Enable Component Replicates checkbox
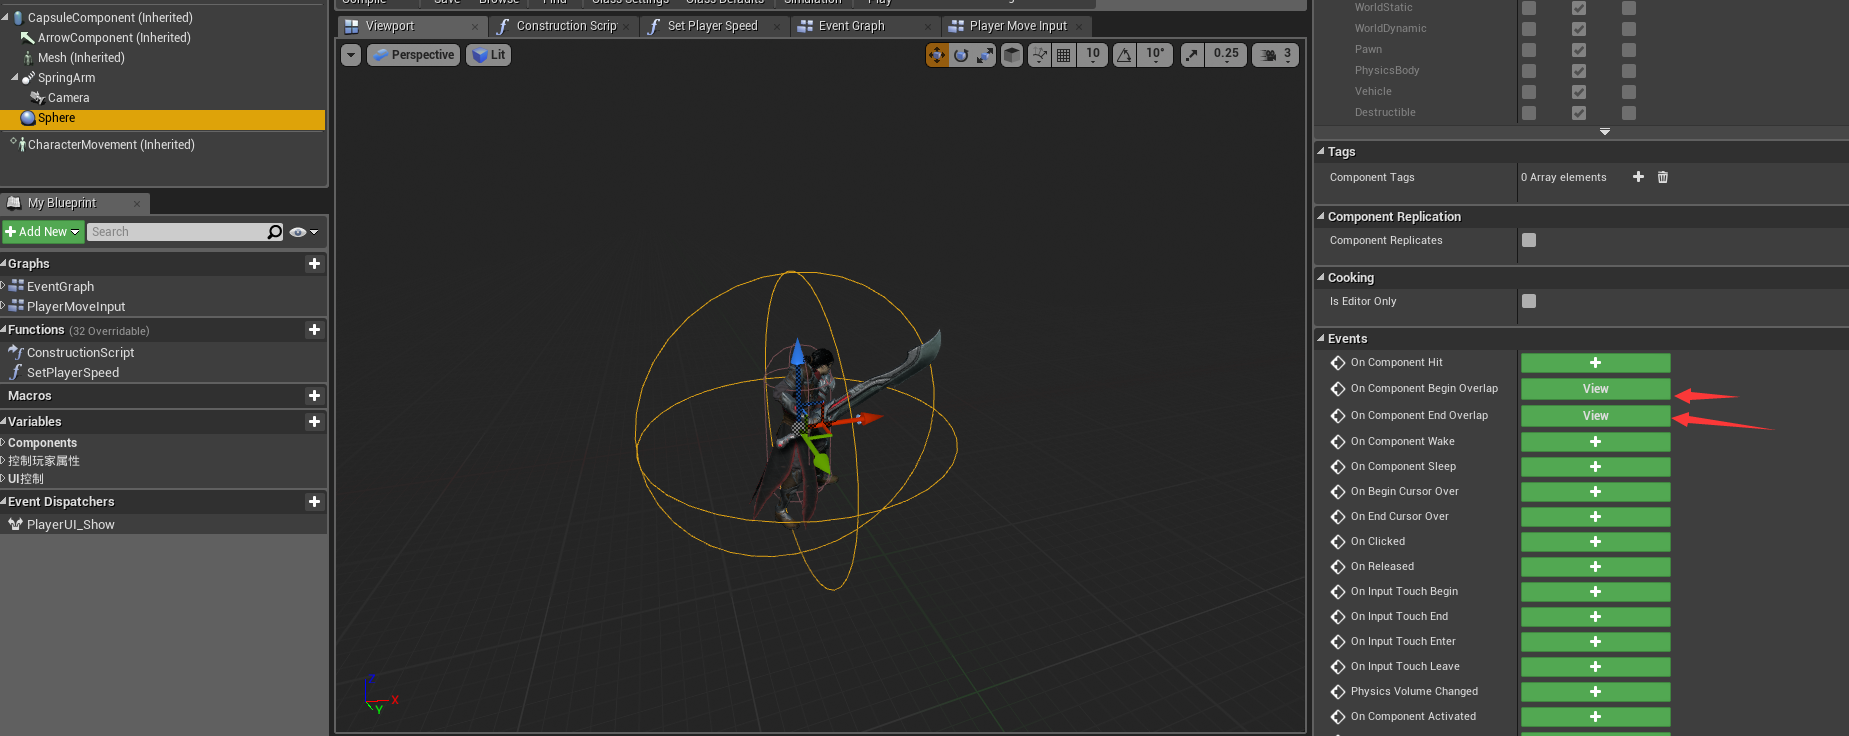 point(1529,240)
